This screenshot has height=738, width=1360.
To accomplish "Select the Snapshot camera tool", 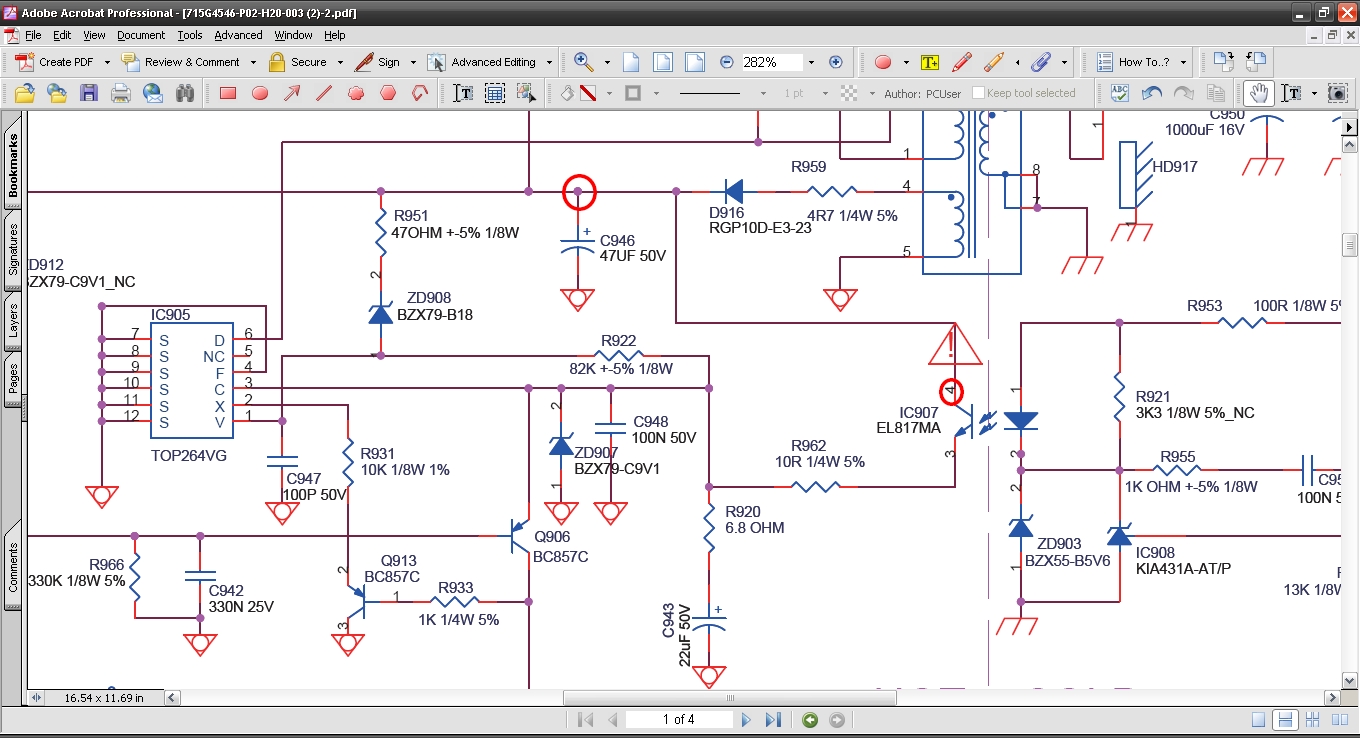I will click(1337, 93).
